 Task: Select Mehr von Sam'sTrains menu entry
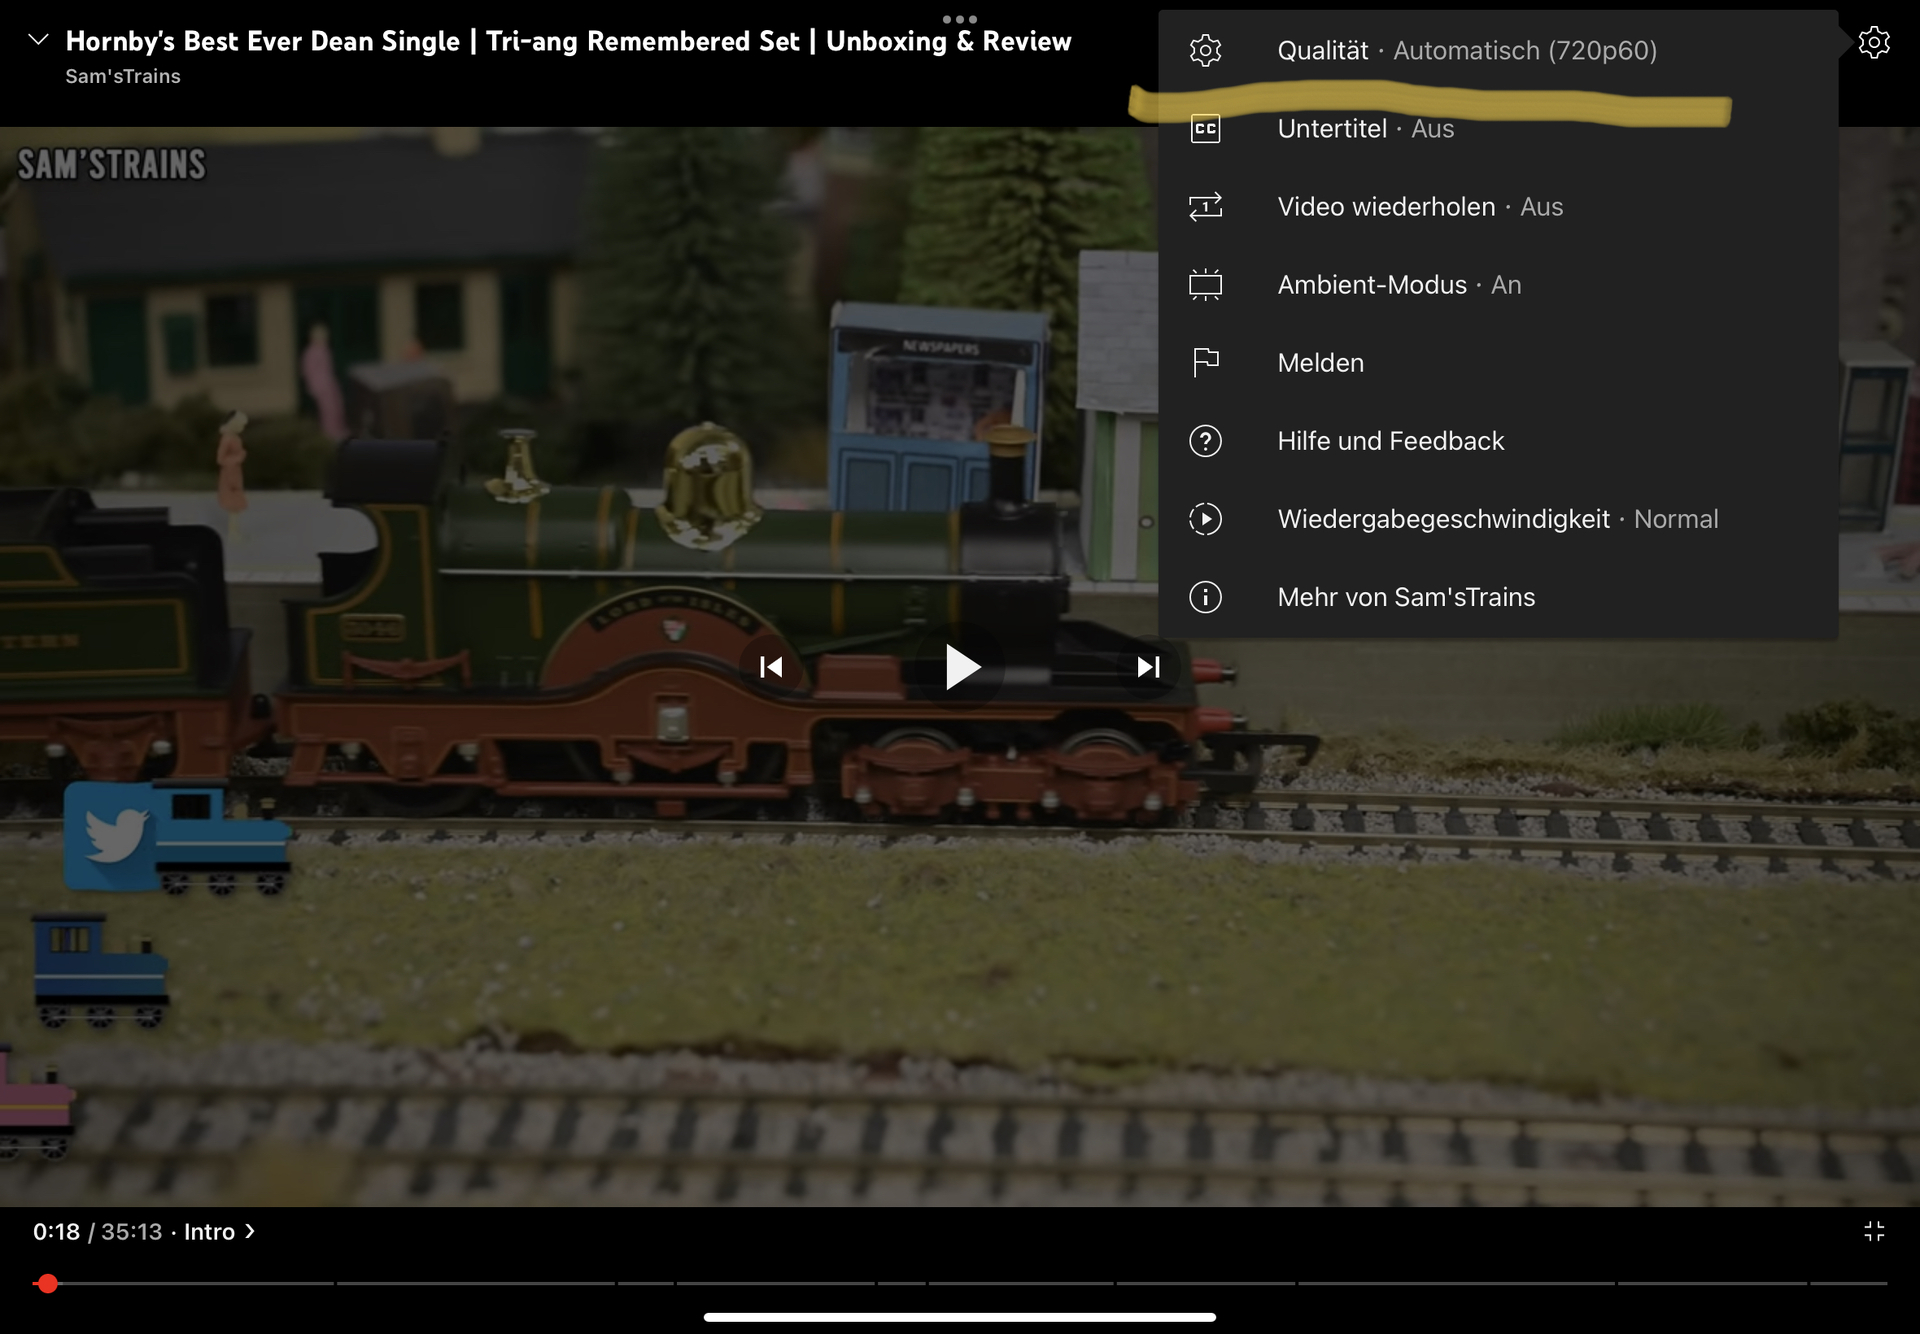1405,597
